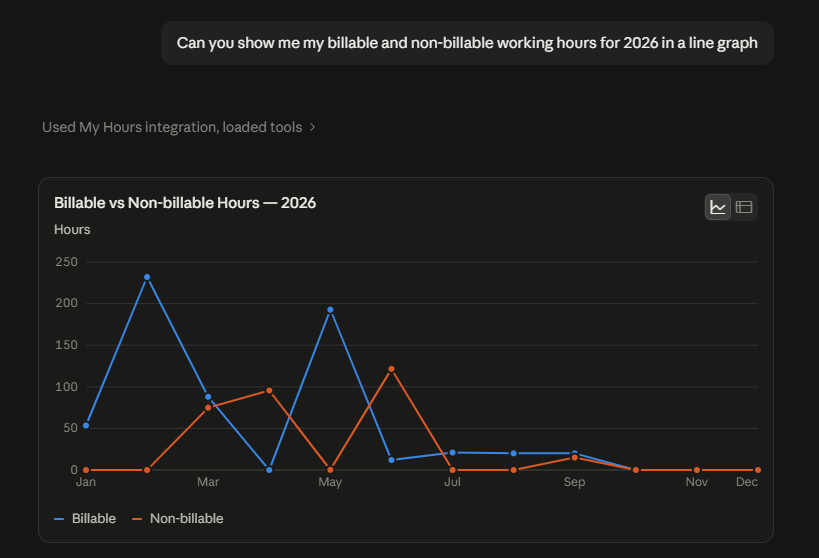Click the '50' y-axis value
The image size is (819, 558).
[x=71, y=428]
